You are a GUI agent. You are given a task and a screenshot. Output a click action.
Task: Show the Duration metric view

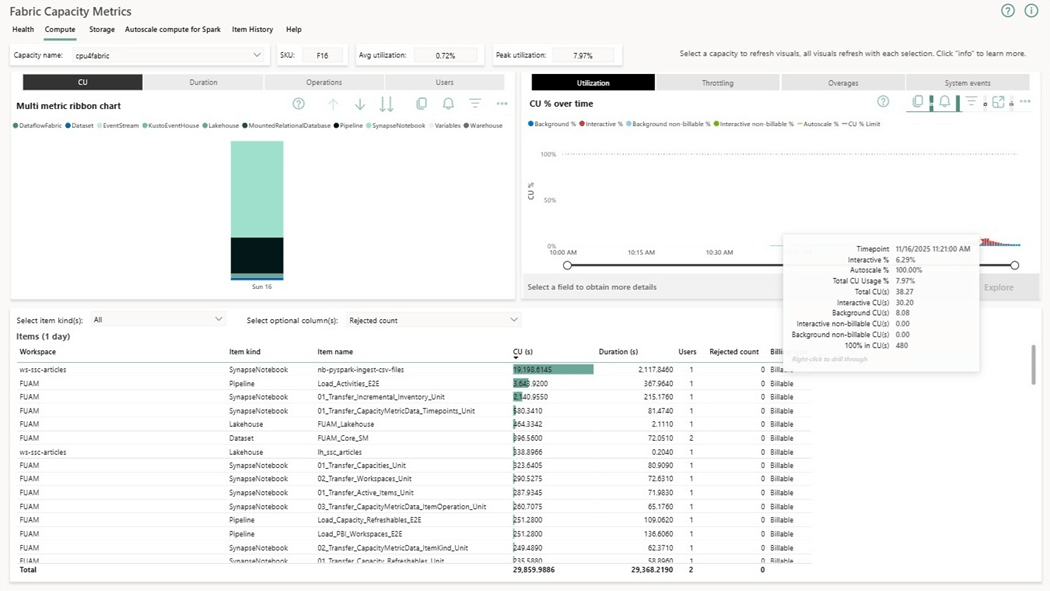pos(203,83)
